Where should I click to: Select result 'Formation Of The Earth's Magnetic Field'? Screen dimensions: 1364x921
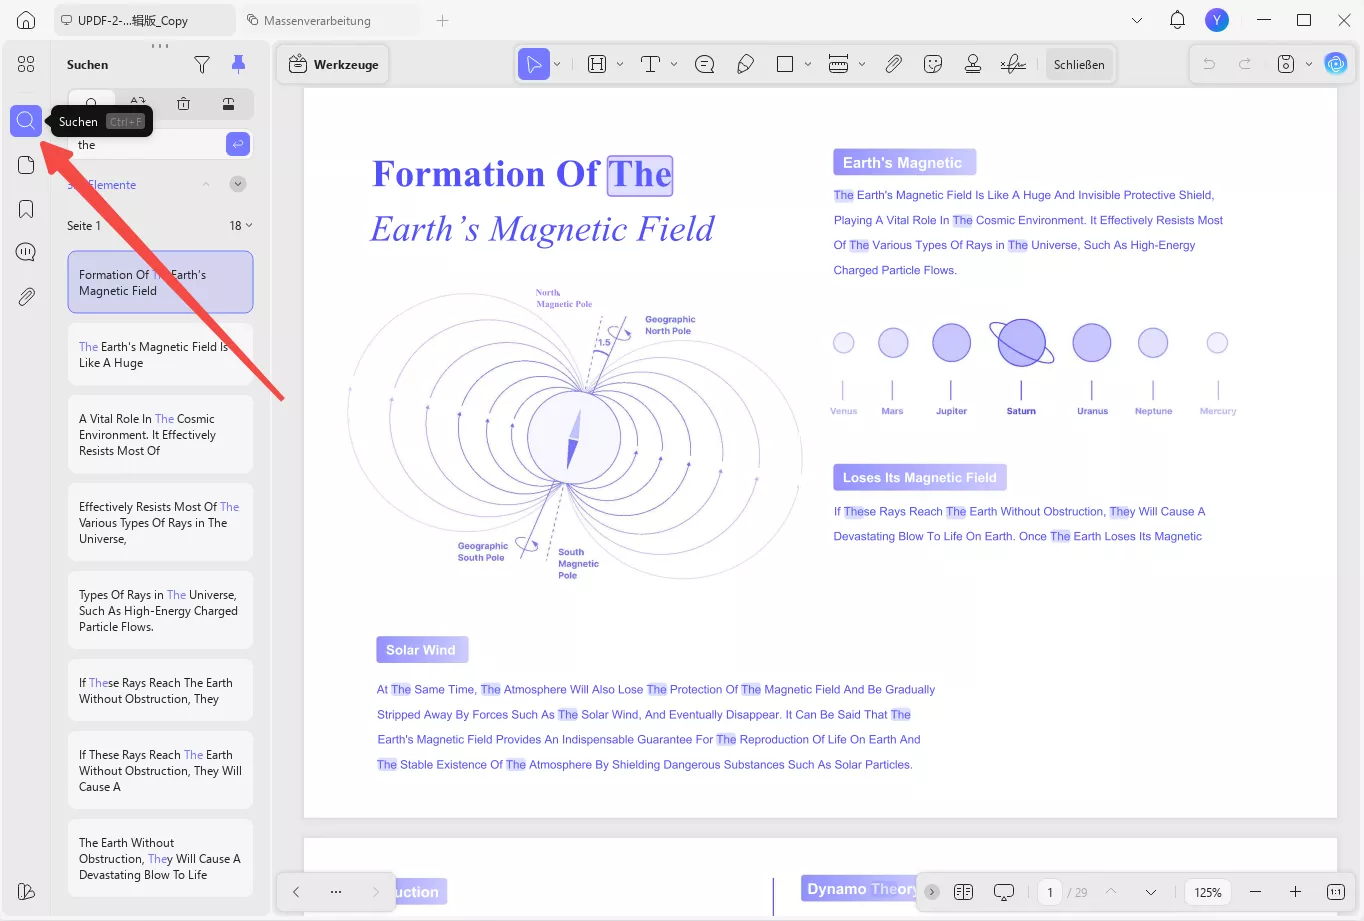160,282
